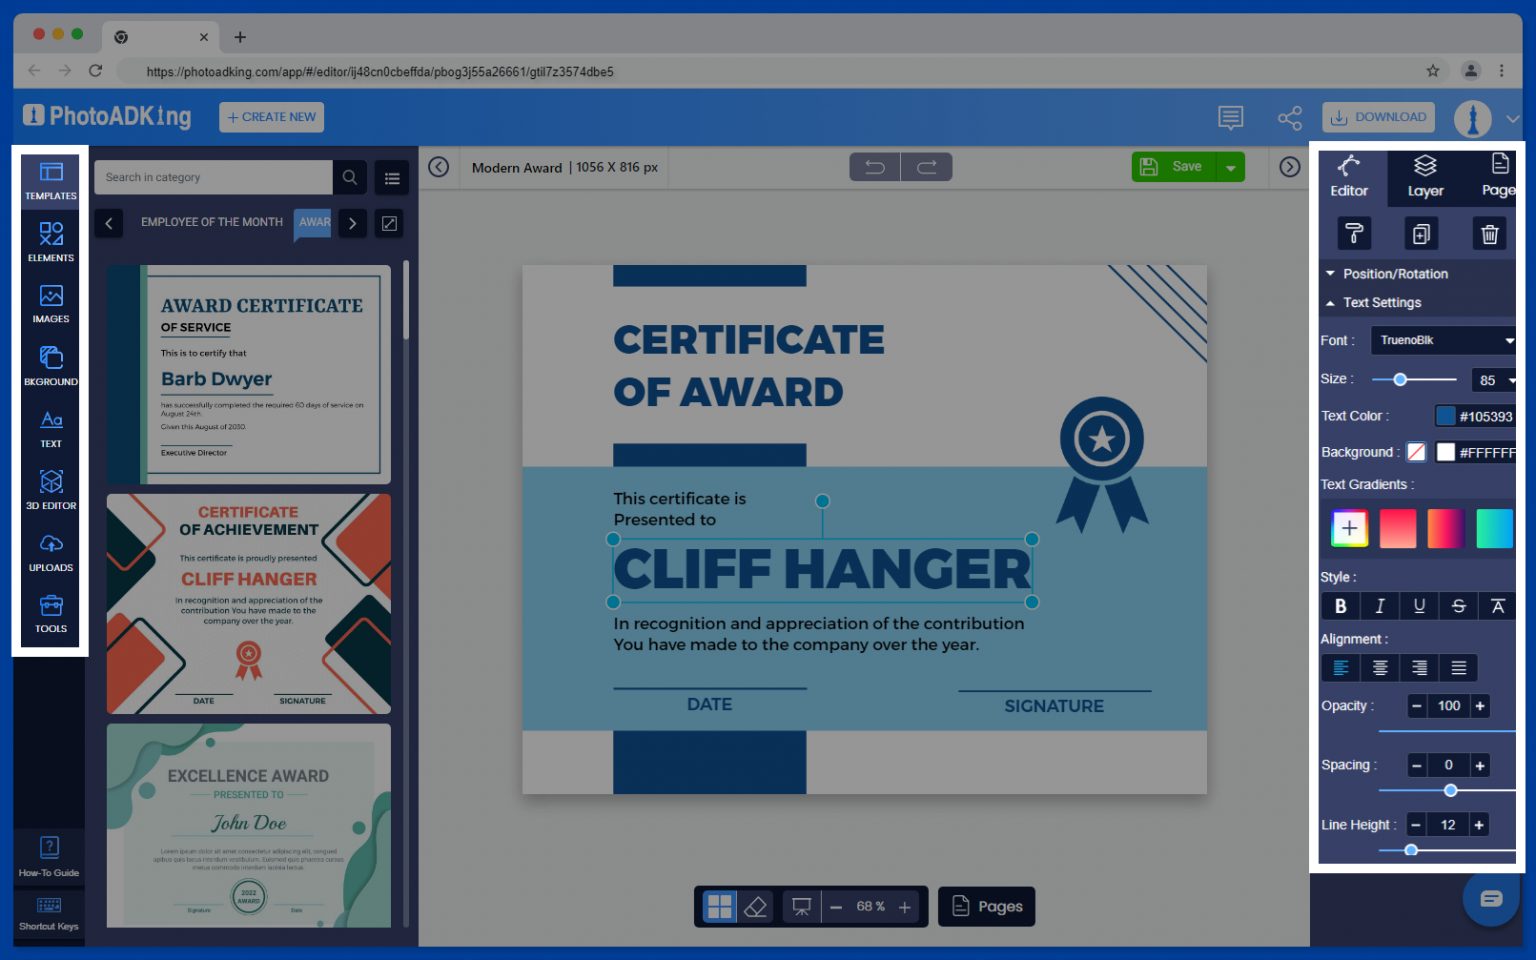The width and height of the screenshot is (1536, 960).
Task: Duplicate the selected layer using the copy icon
Action: 1421,233
